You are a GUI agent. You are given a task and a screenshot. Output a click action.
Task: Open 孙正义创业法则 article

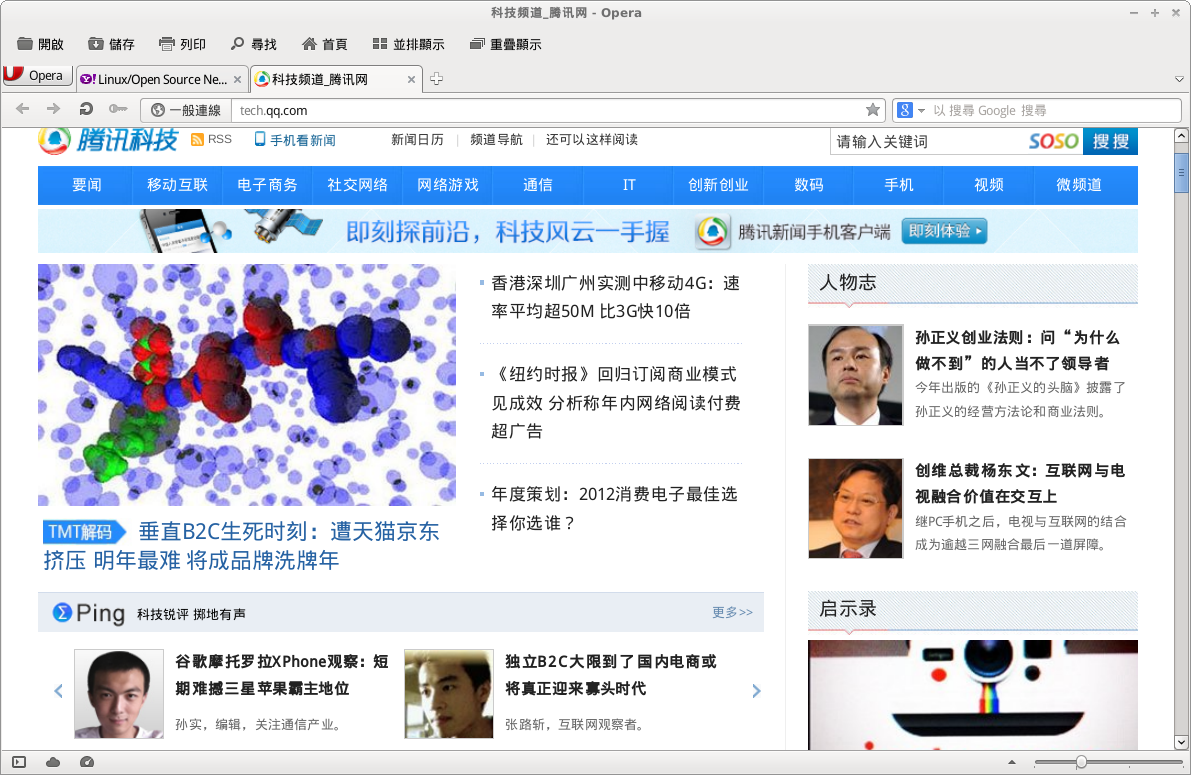click(x=1017, y=350)
